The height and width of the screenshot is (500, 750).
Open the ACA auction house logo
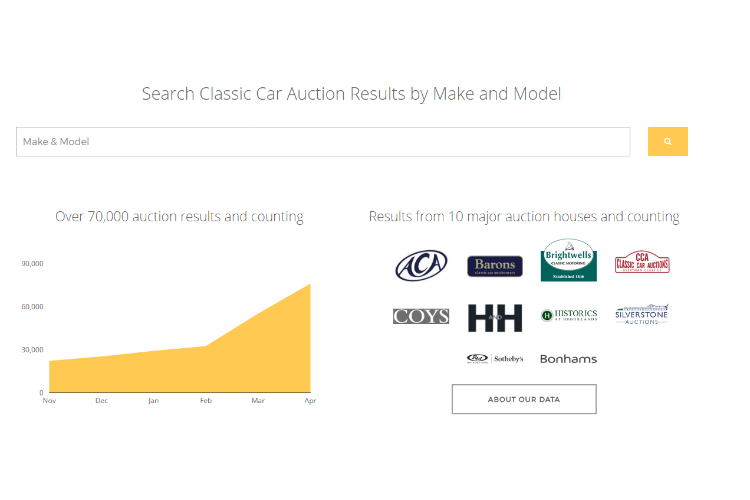(x=421, y=265)
